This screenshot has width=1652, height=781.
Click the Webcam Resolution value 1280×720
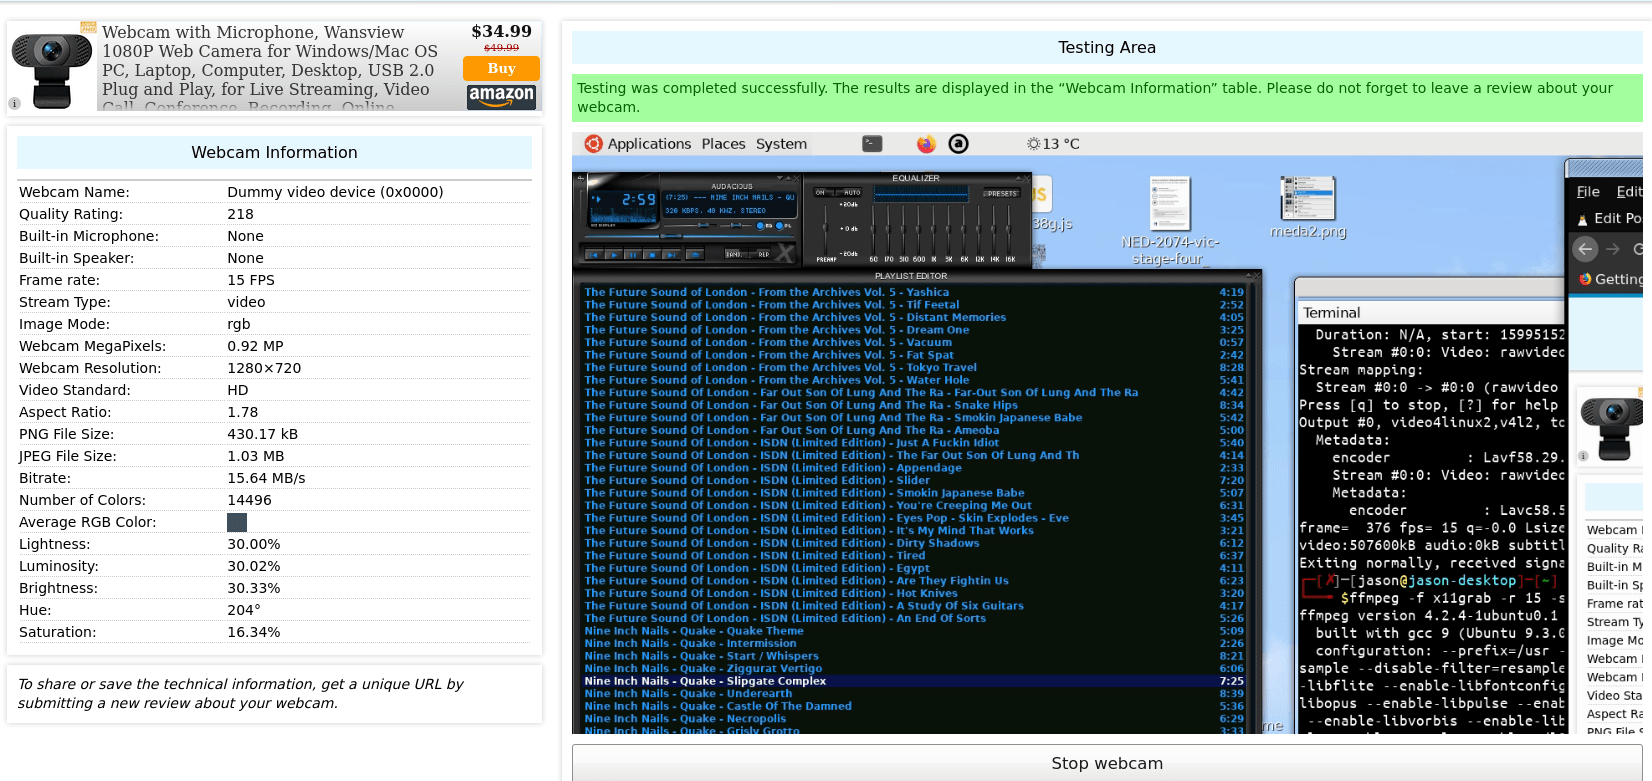[264, 368]
